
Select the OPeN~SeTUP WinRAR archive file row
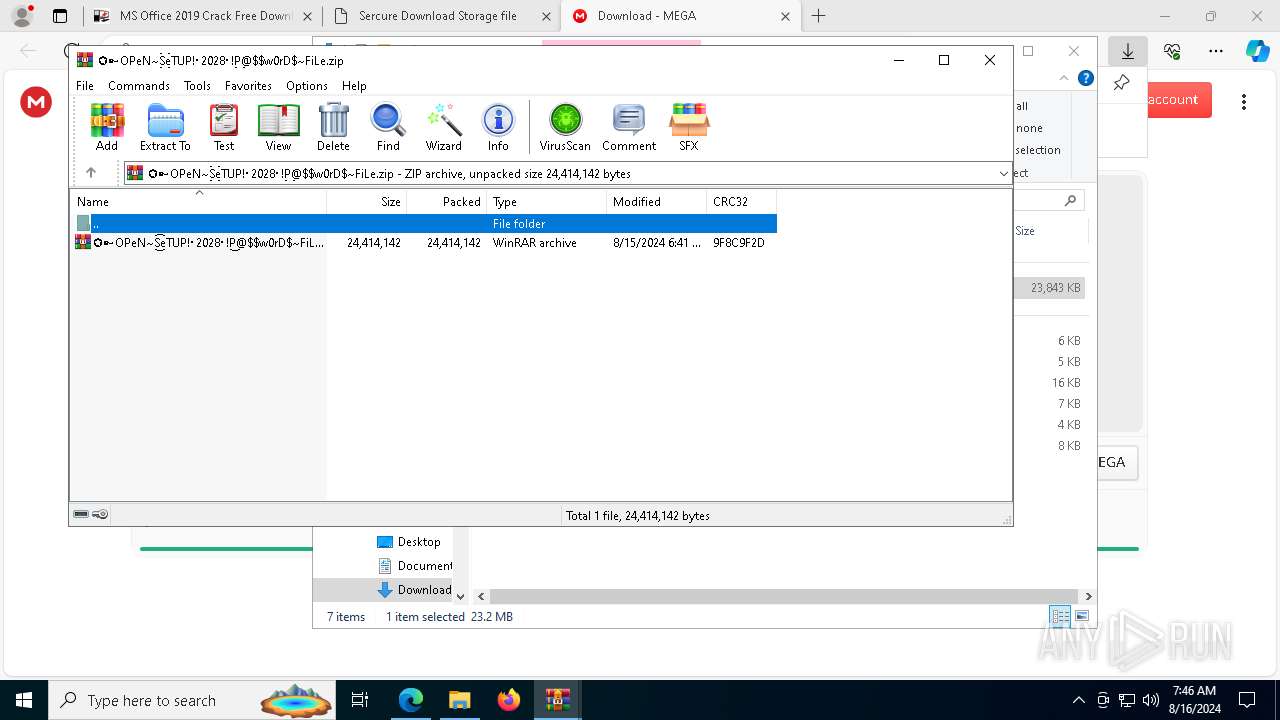(x=424, y=242)
